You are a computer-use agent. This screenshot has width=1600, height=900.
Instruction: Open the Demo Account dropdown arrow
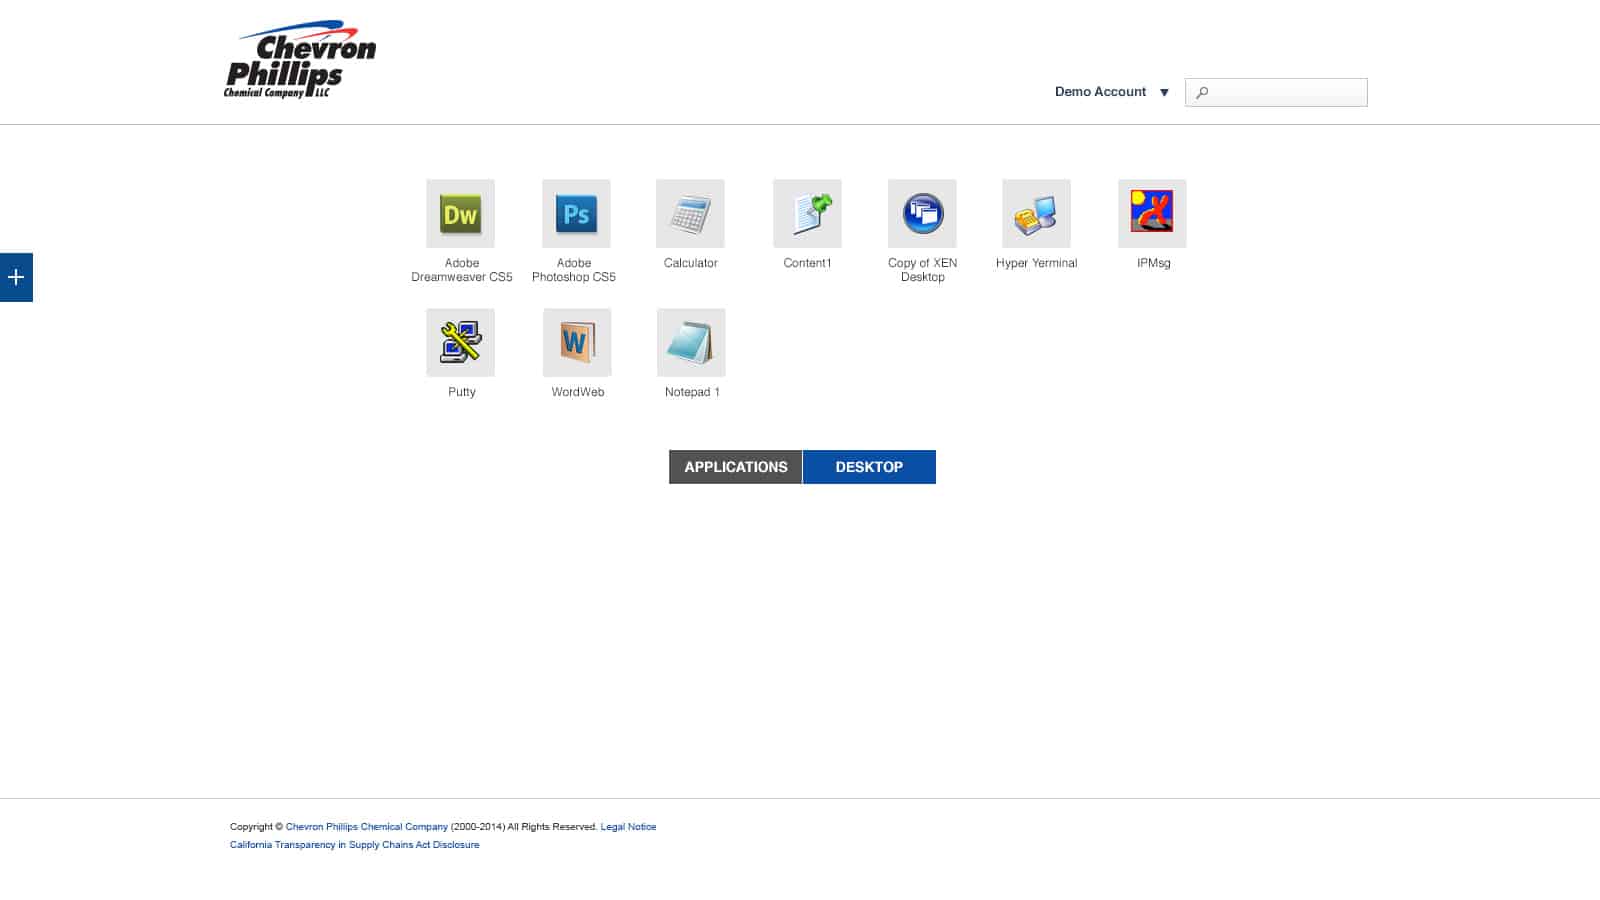coord(1164,92)
